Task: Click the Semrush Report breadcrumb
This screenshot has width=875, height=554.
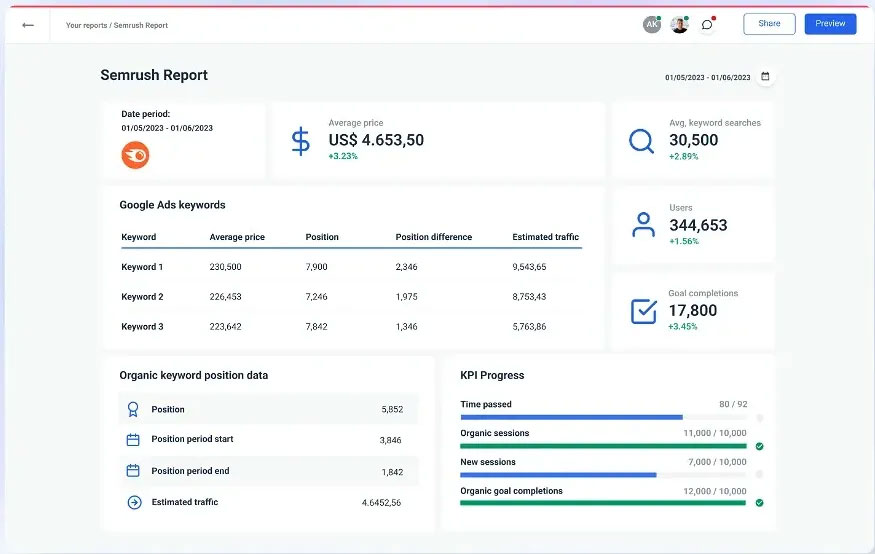Action: point(141,25)
